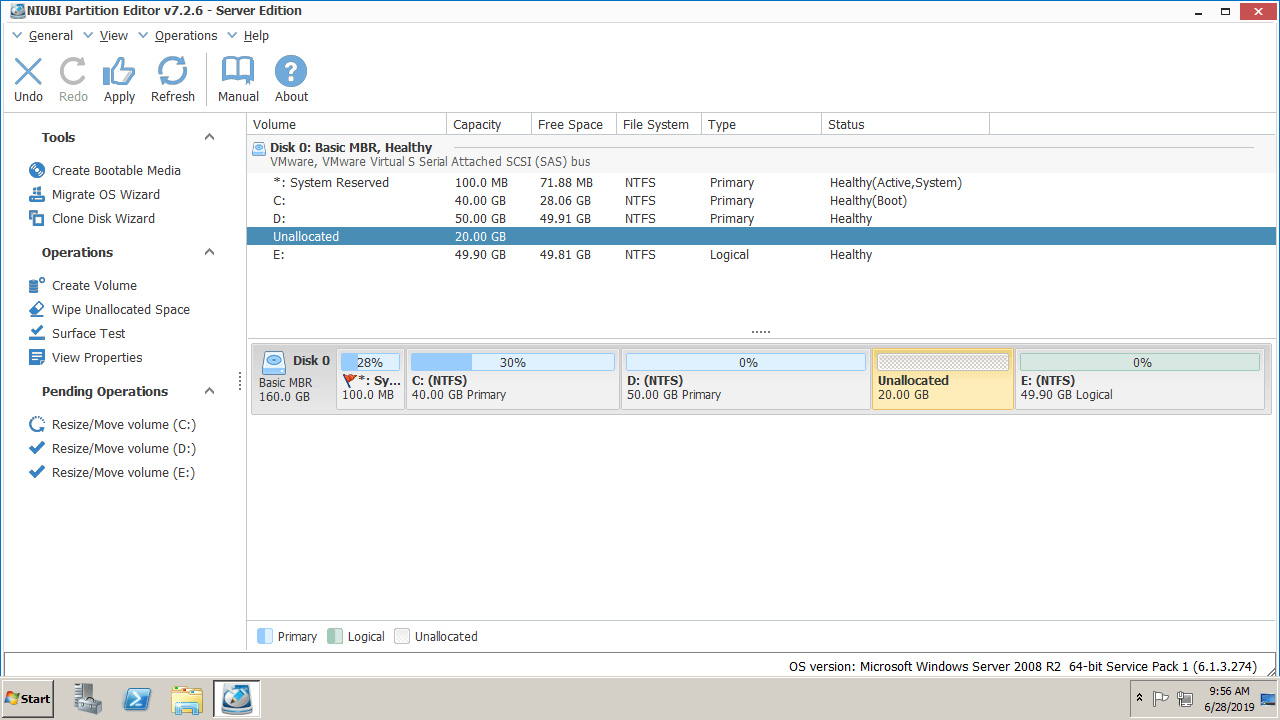Click Create Volume in Operations
Image resolution: width=1280 pixels, height=720 pixels.
[94, 286]
